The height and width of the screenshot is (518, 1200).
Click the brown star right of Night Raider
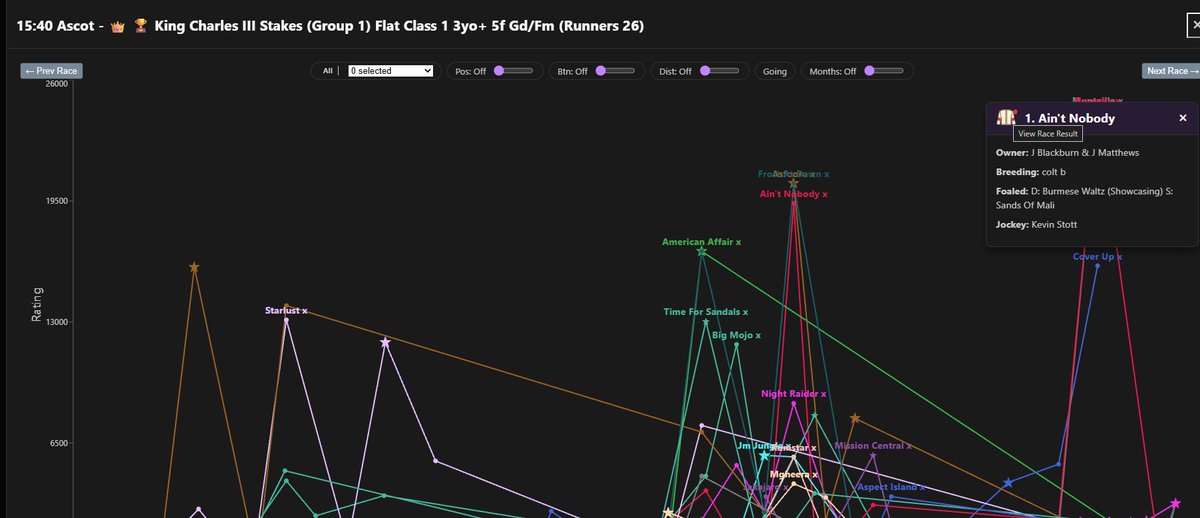point(855,418)
